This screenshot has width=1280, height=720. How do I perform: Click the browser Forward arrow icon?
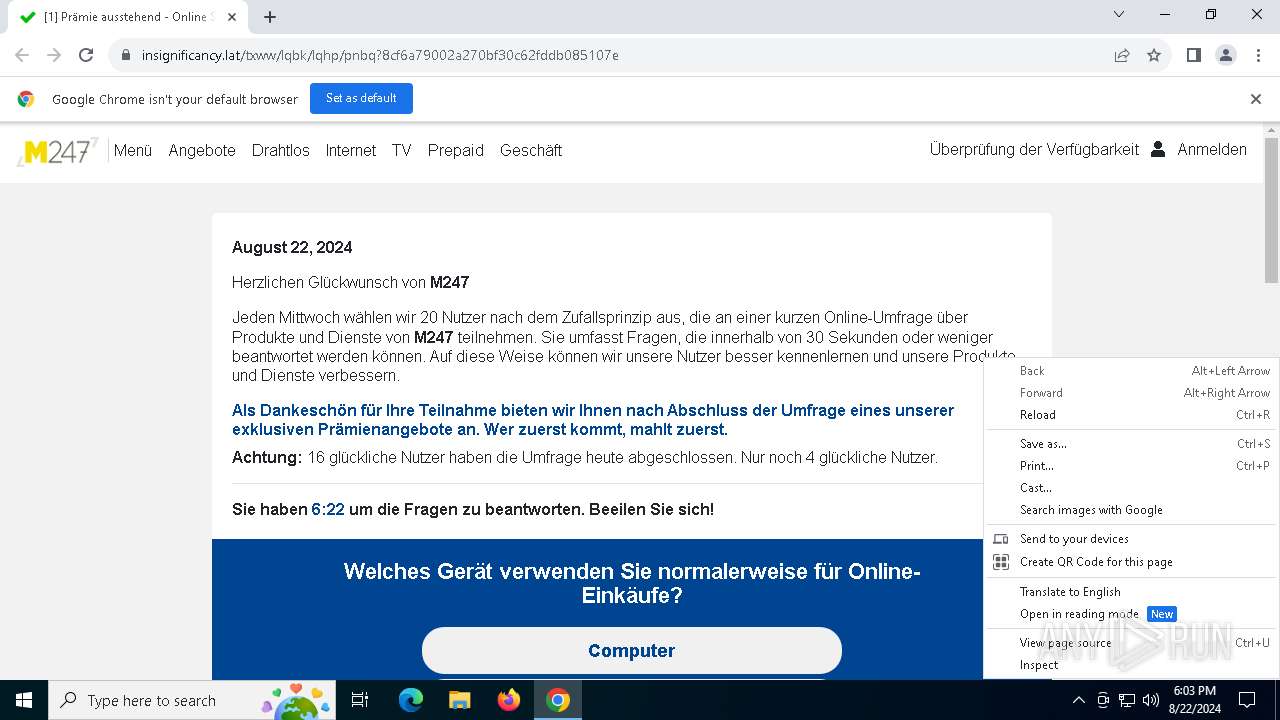[54, 55]
